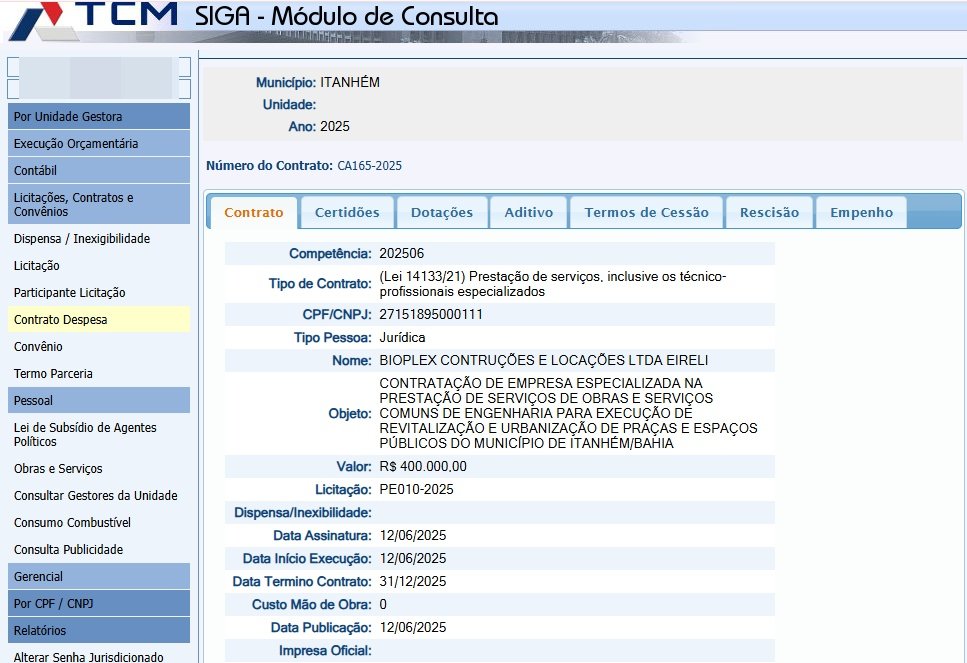
Task: Collapse Licitações, Contratos e Convênios section
Action: (x=97, y=204)
